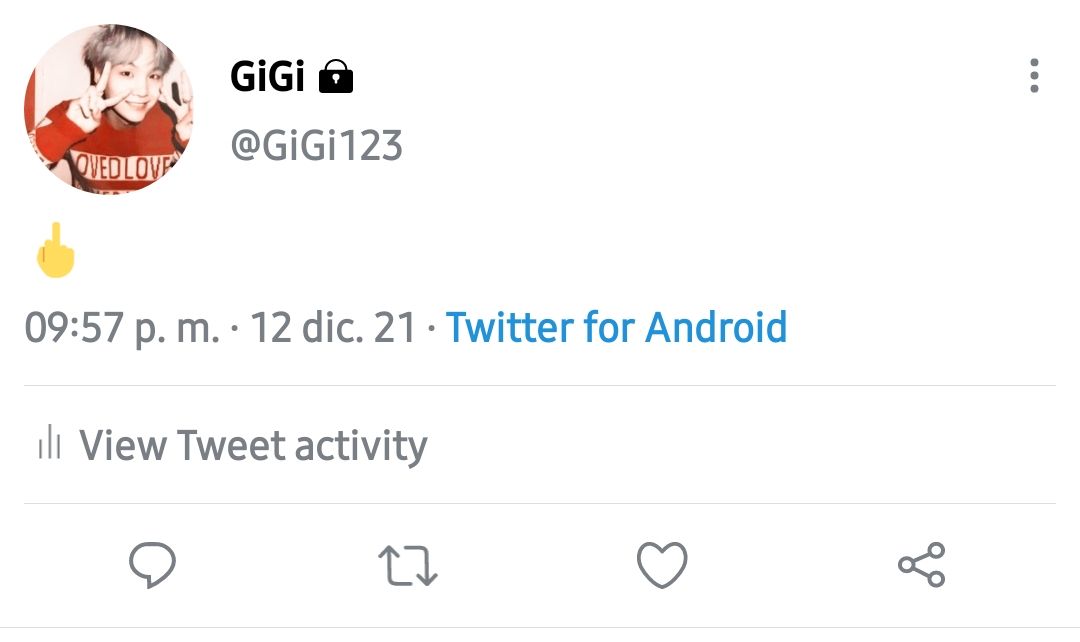This screenshot has height=642, width=1080.
Task: Click the date 12 dic. 21
Action: (x=333, y=327)
